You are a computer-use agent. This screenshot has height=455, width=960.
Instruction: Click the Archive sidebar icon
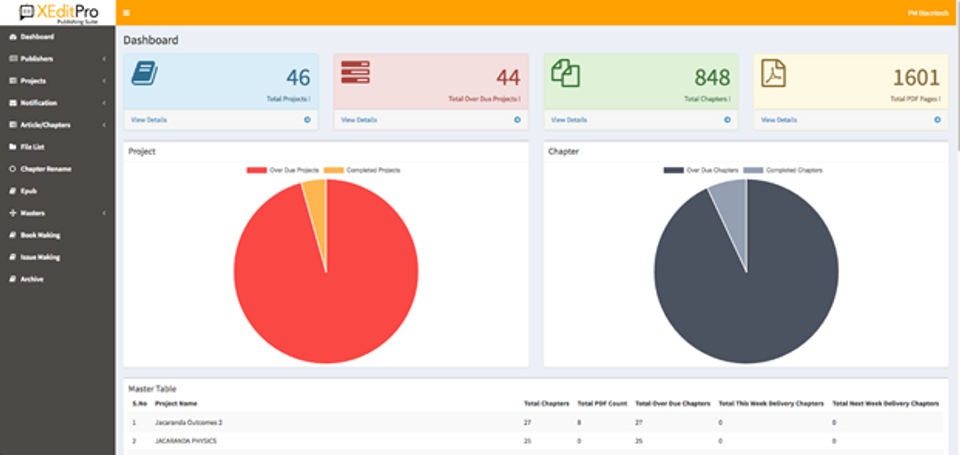tap(13, 279)
